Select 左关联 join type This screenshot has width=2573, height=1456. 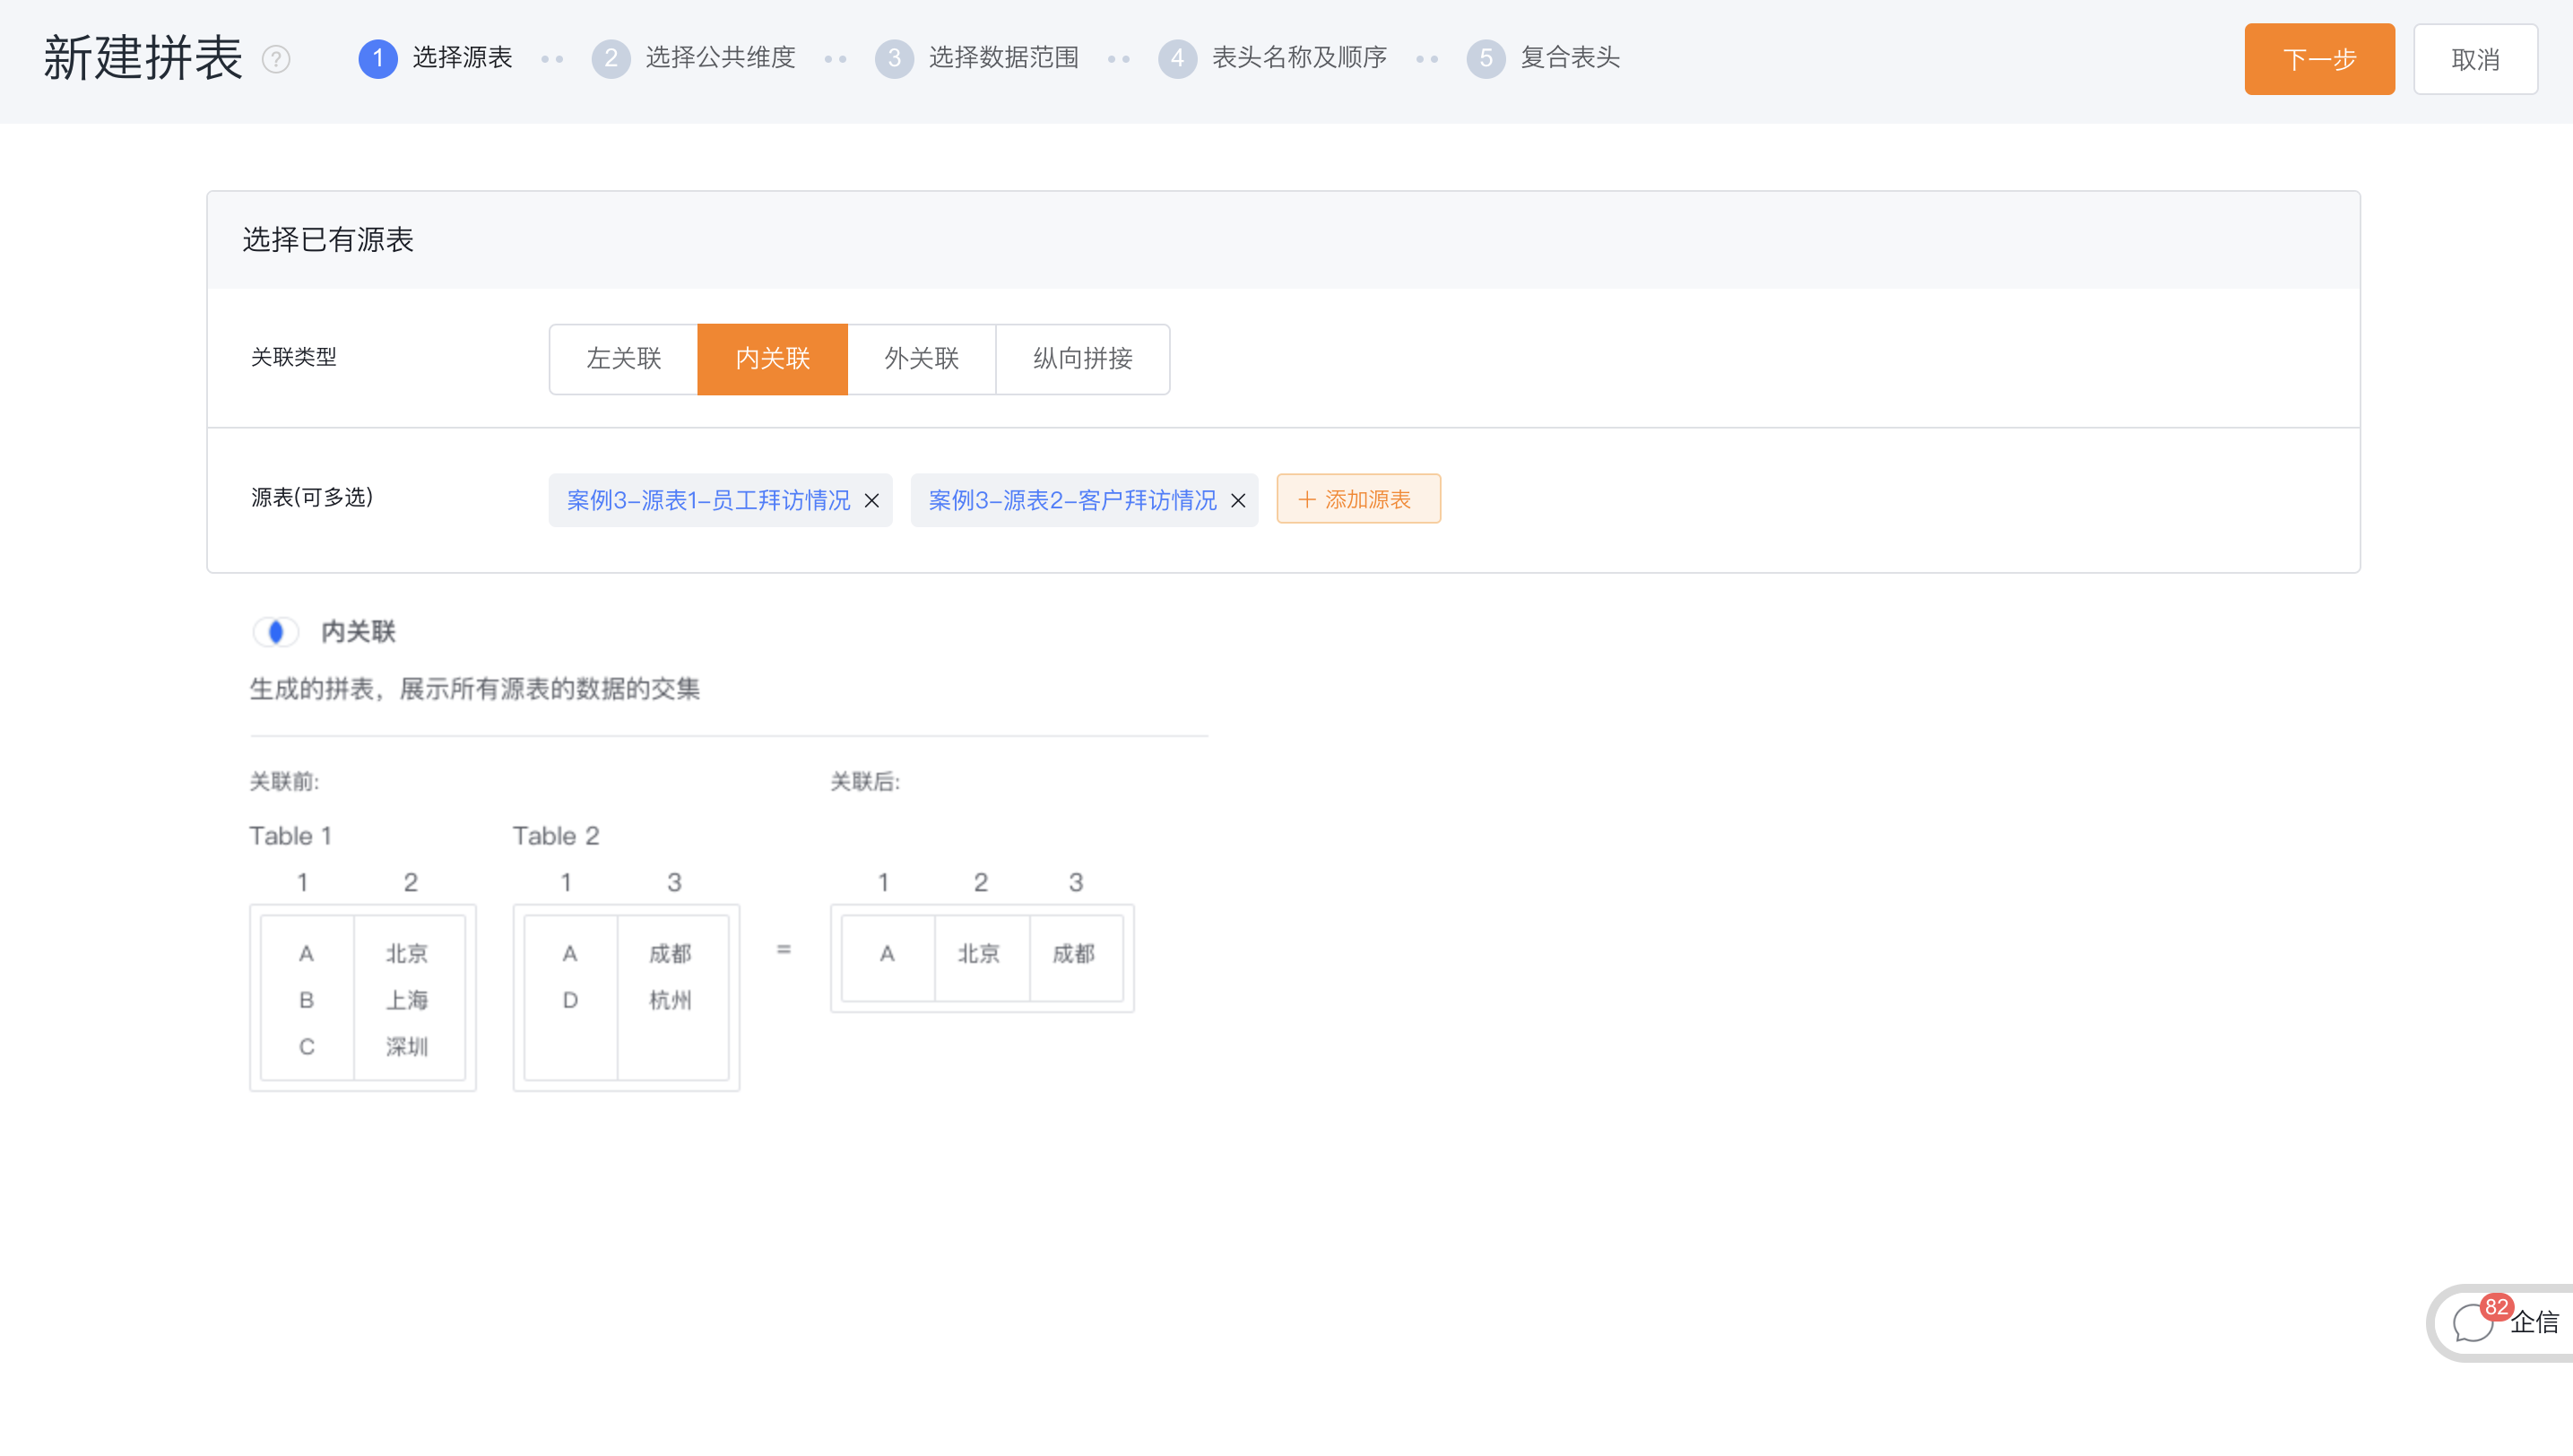coord(623,359)
